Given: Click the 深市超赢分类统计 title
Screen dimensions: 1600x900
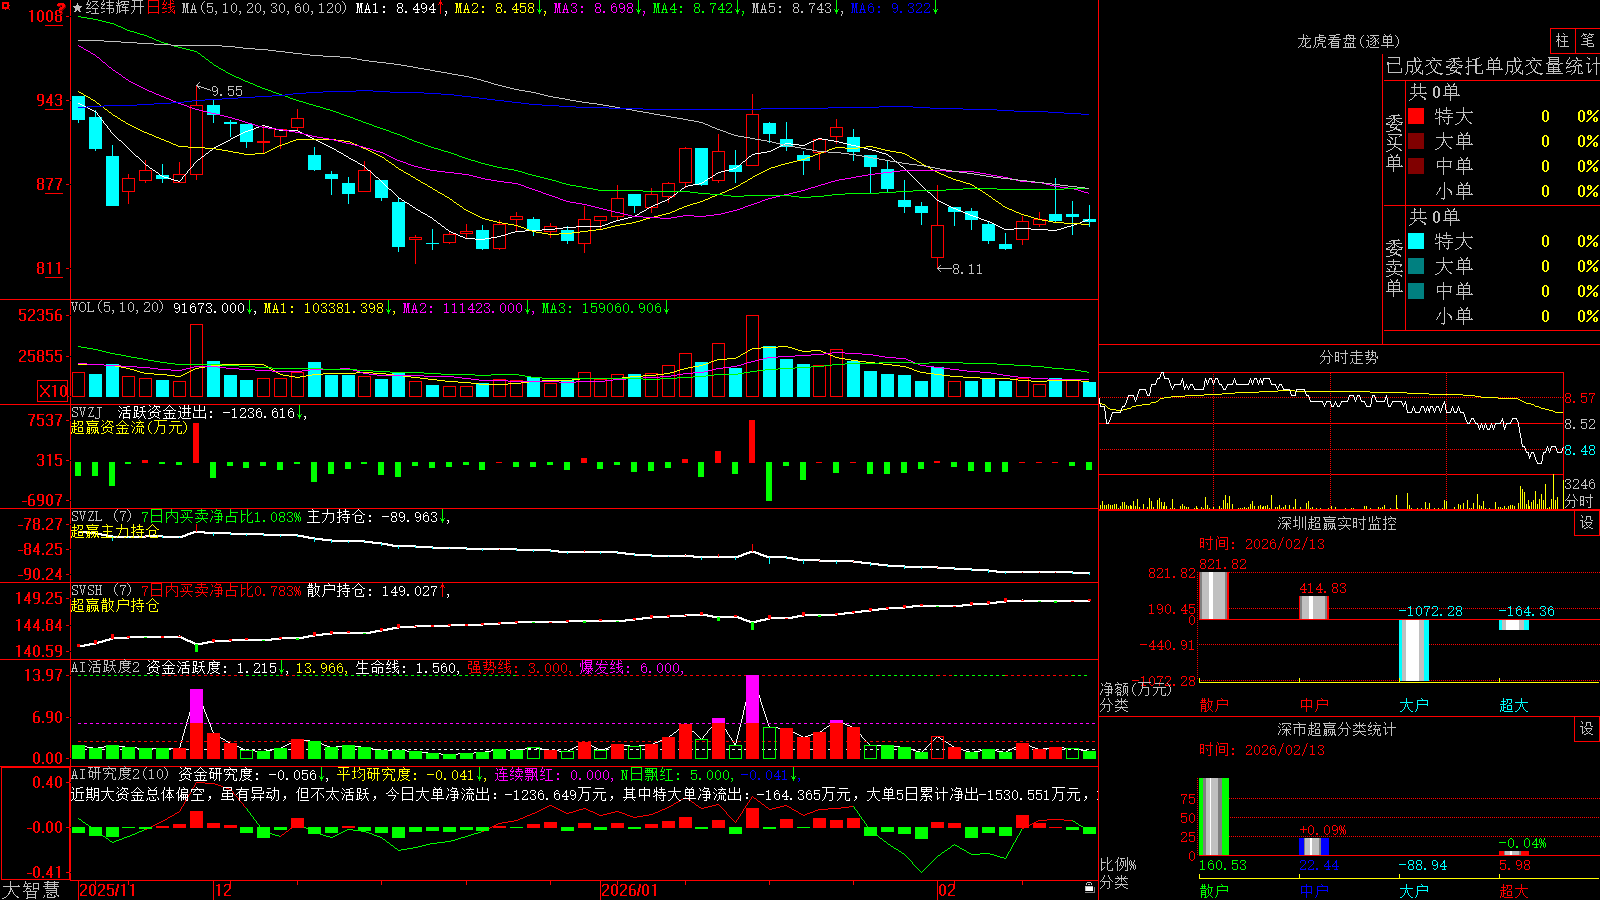Looking at the screenshot, I should click(1337, 729).
